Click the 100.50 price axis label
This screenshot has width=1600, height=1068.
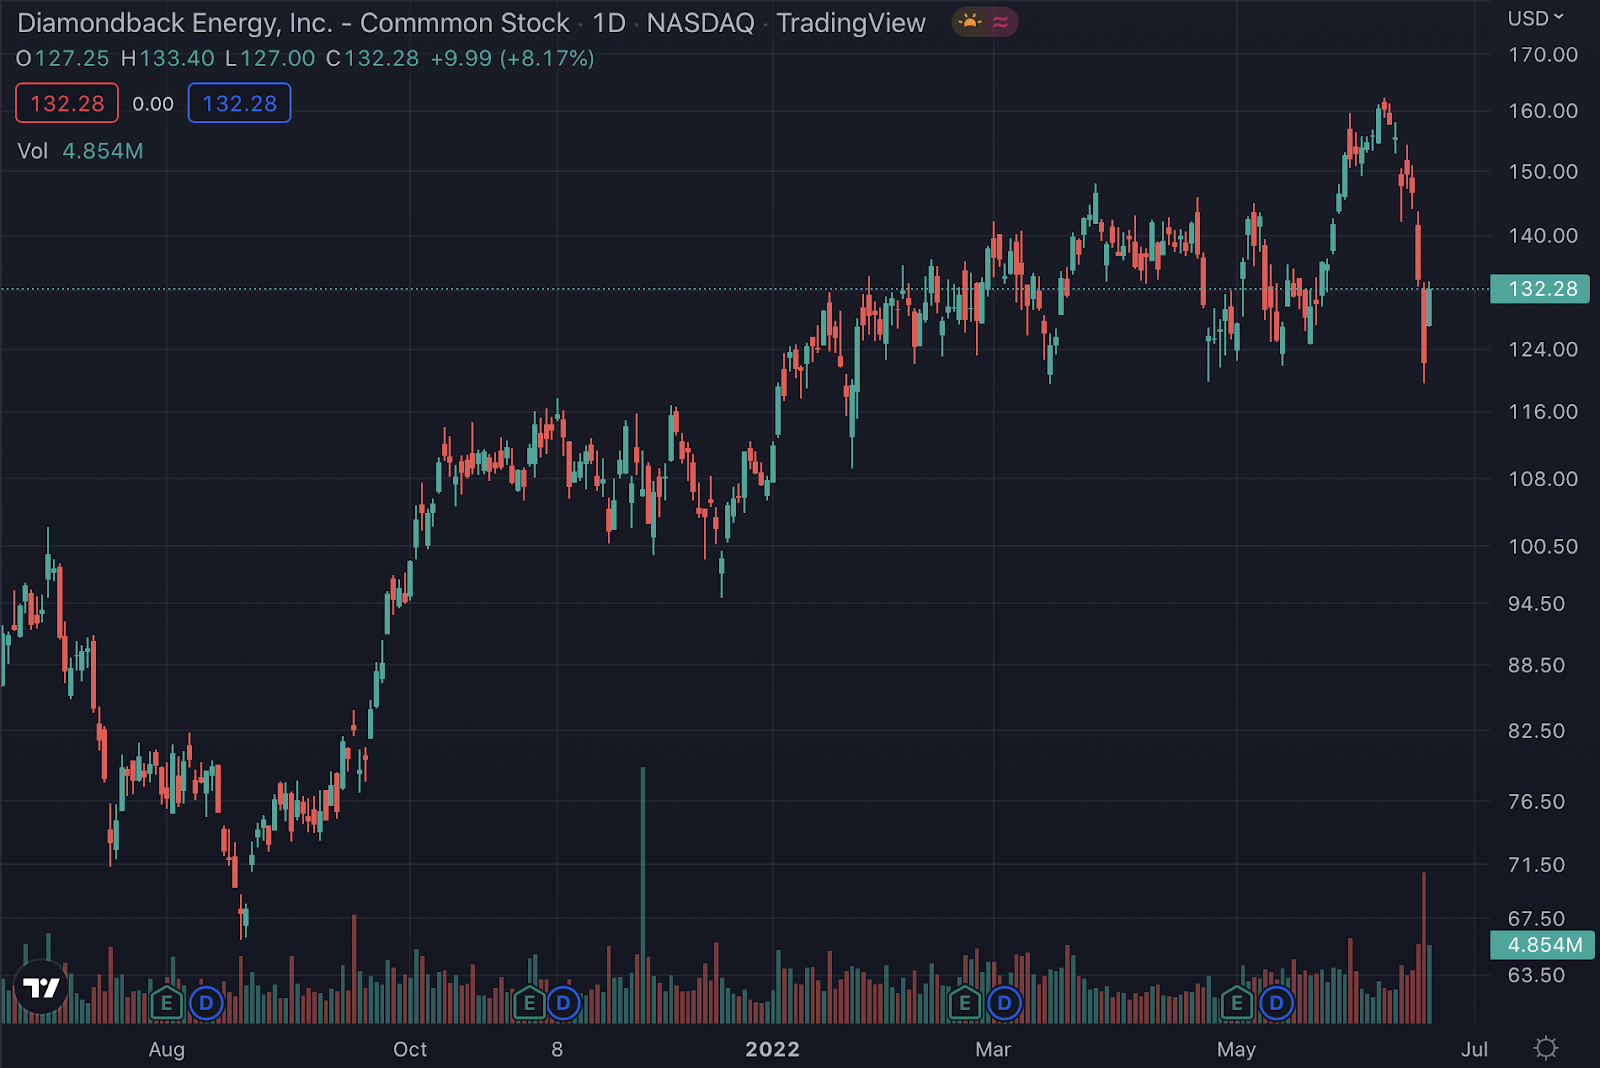[x=1543, y=547]
